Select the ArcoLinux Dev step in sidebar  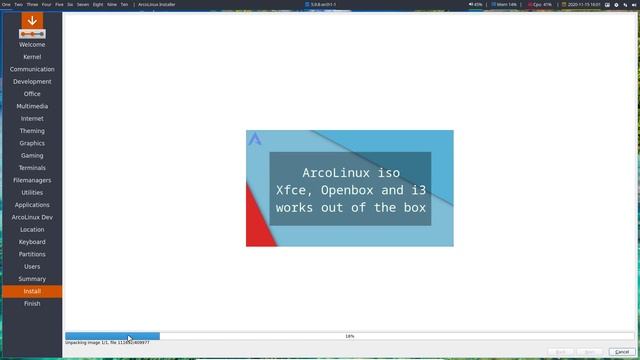click(32, 217)
